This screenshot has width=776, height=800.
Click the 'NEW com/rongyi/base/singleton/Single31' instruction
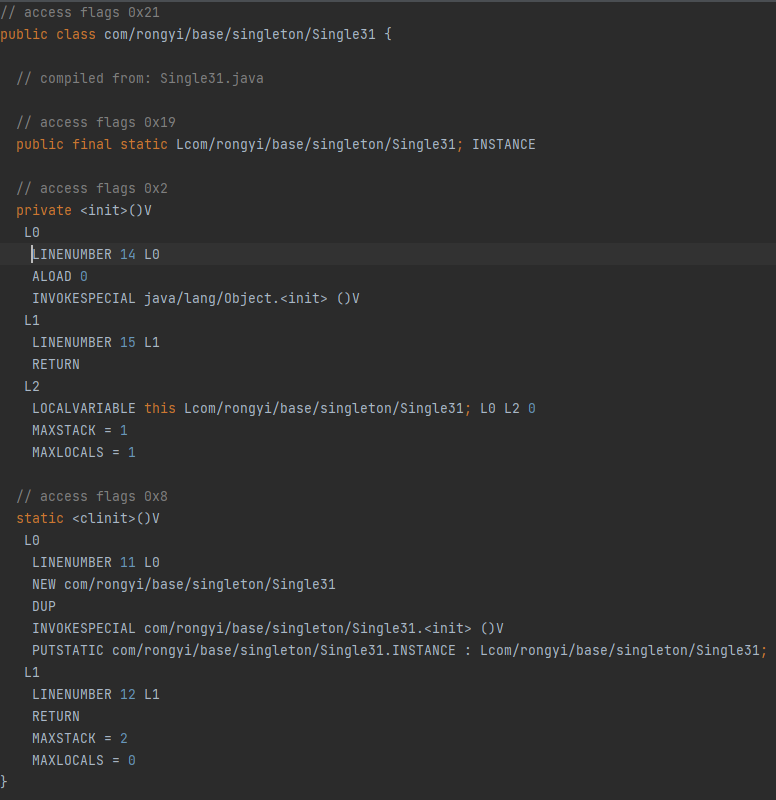click(184, 584)
